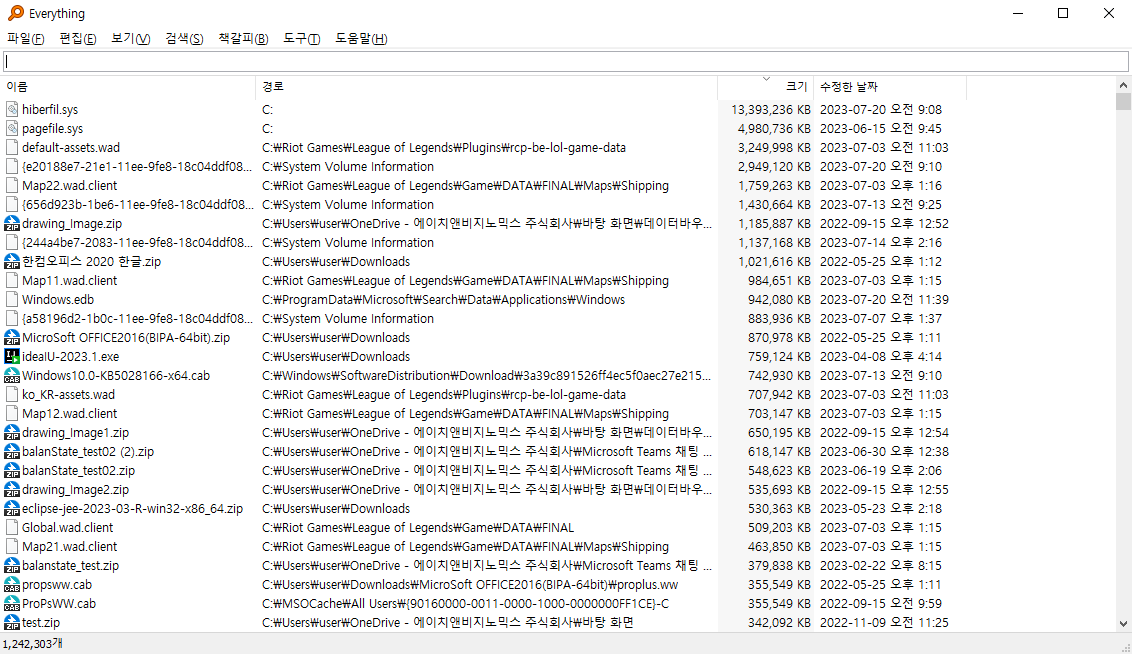Click the Global.wad.client file icon
Viewport: 1132px width, 654px height.
point(12,528)
